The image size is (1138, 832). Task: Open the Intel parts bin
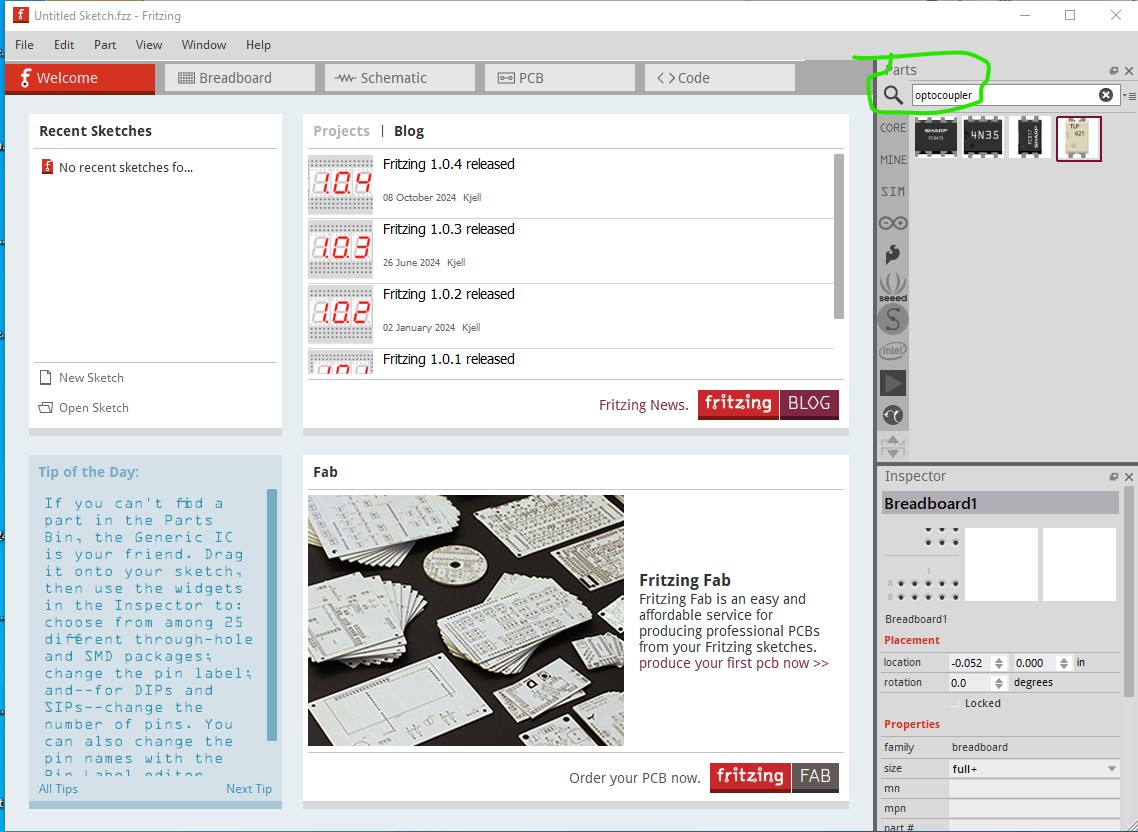(x=893, y=351)
